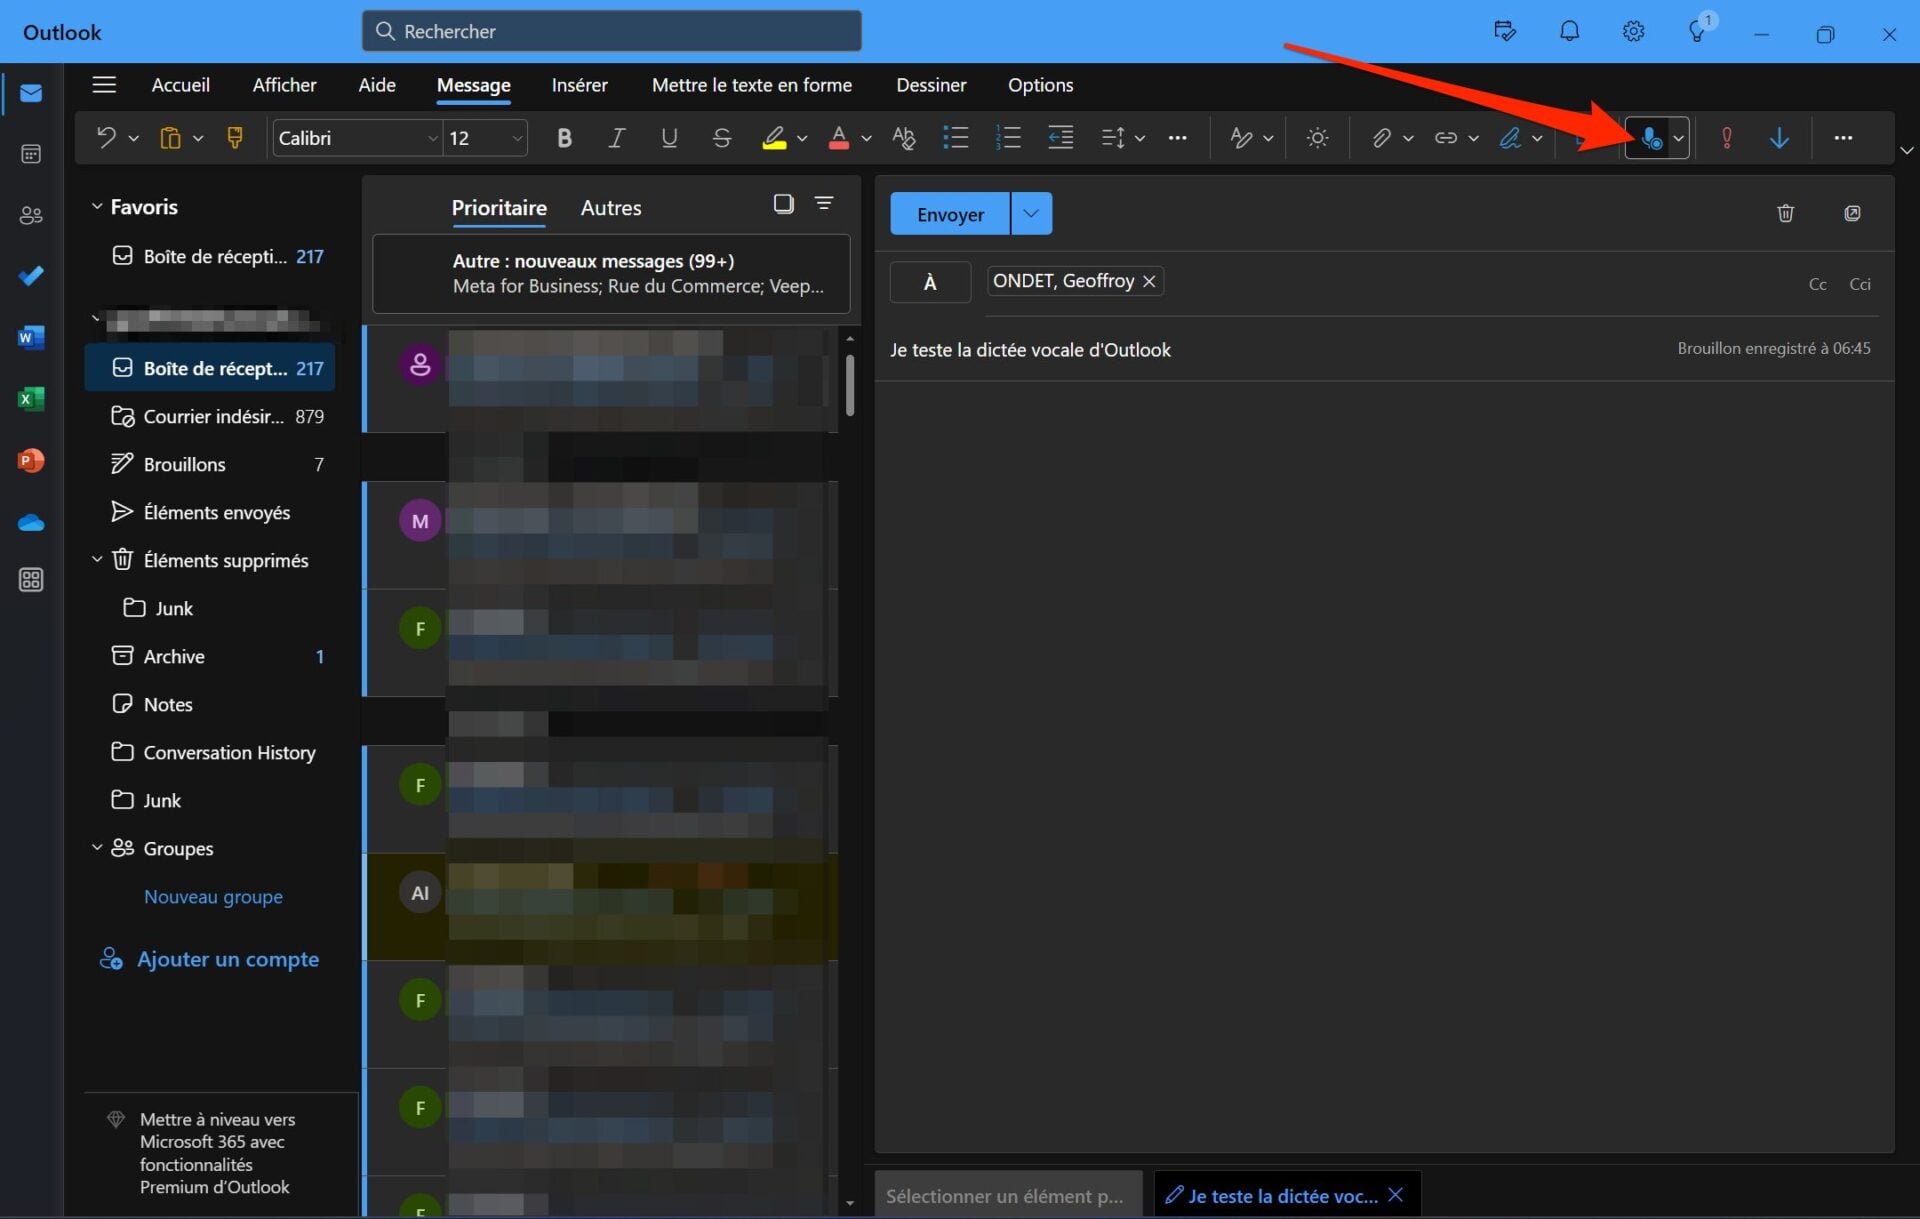
Task: Open the Calendar in left rail
Action: click(x=31, y=154)
